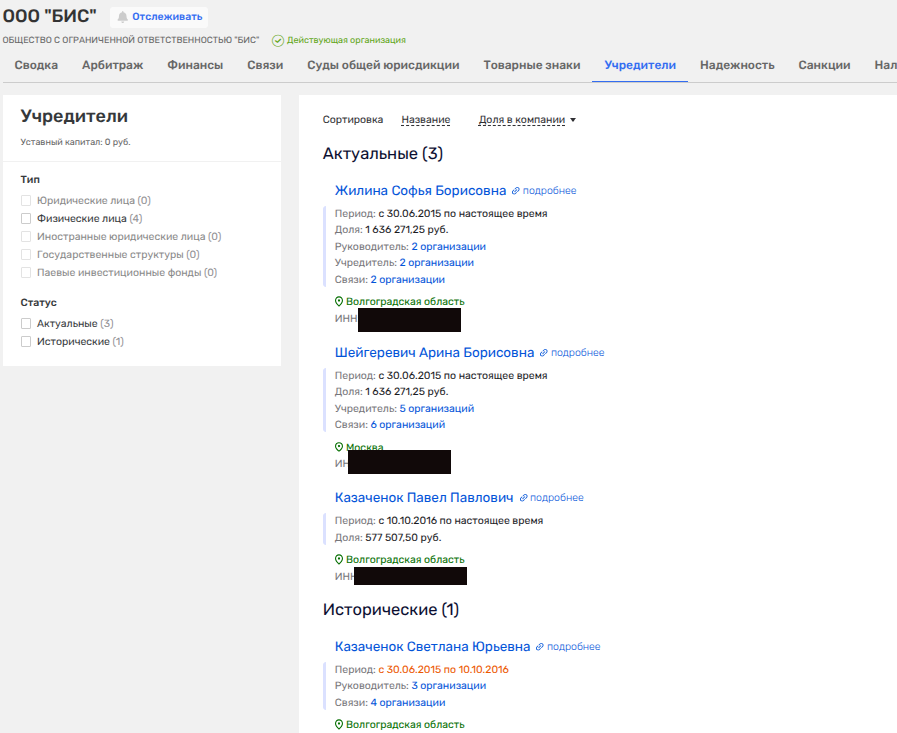897x733 pixels.
Task: Go to the Товарные знаки tab
Action: coord(531,65)
